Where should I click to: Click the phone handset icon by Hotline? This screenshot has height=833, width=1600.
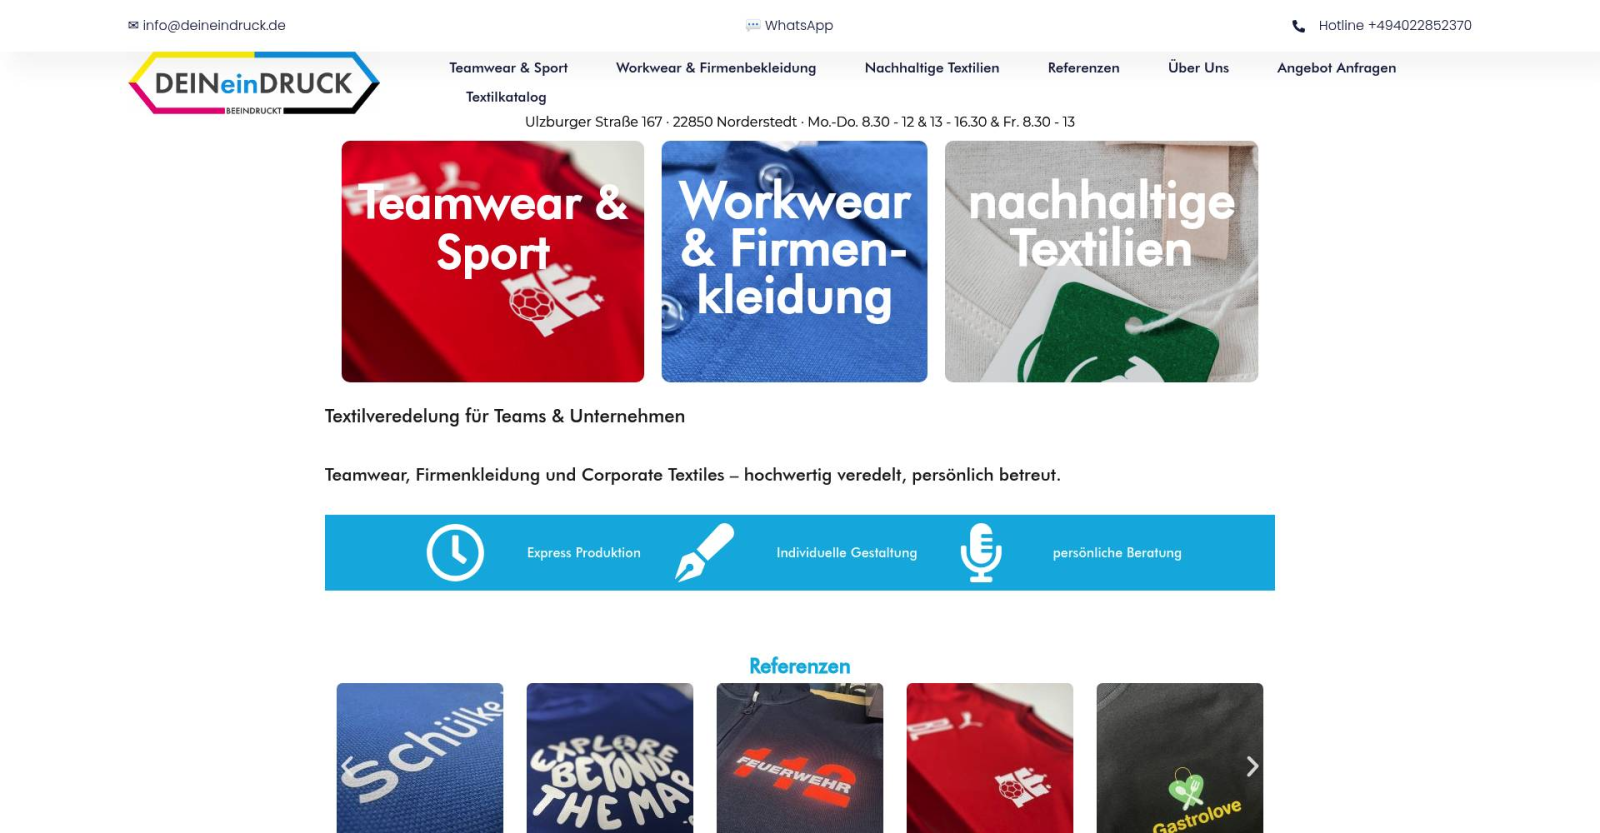coord(1298,26)
